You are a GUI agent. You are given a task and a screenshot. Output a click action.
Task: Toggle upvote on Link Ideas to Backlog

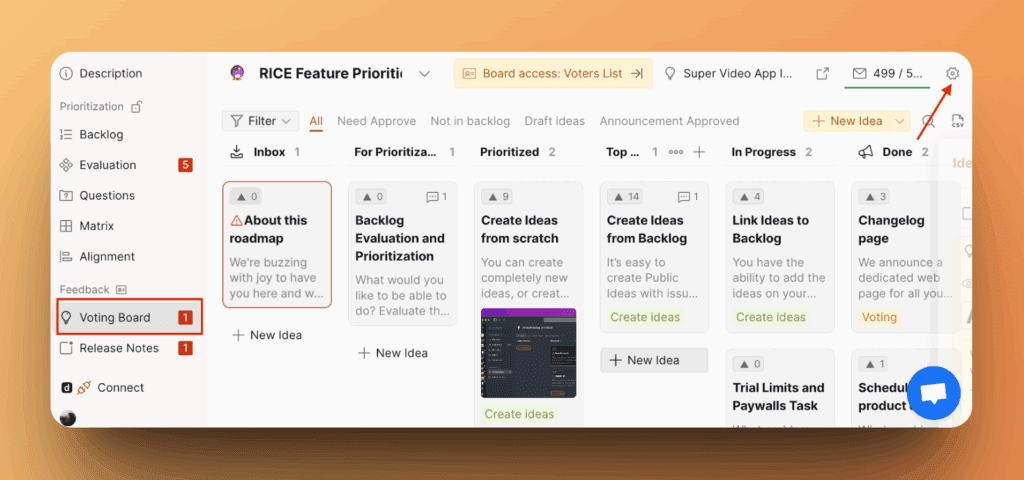[749, 197]
